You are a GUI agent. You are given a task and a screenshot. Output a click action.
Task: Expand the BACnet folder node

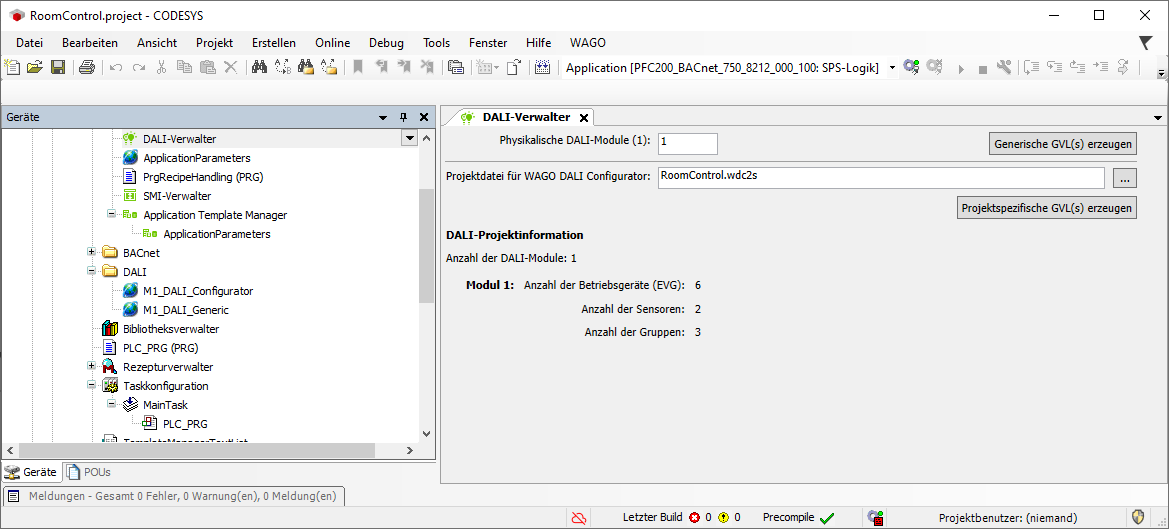[x=92, y=253]
